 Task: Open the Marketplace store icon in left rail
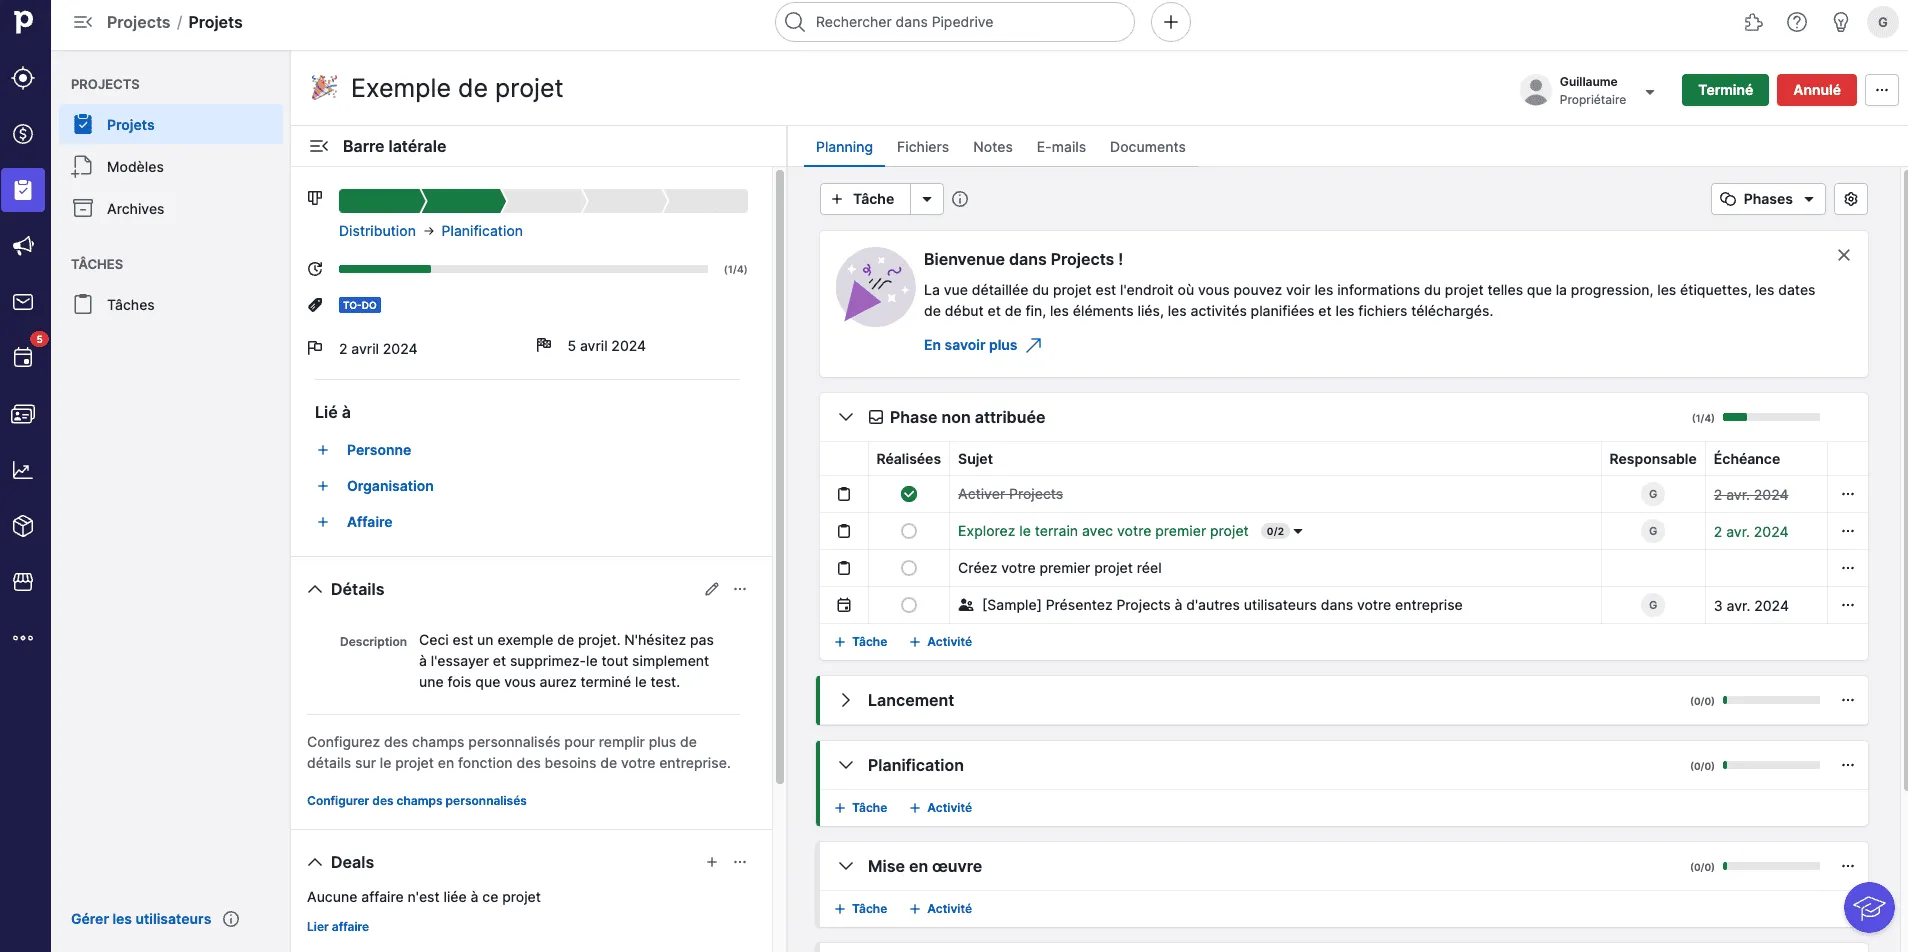[23, 582]
